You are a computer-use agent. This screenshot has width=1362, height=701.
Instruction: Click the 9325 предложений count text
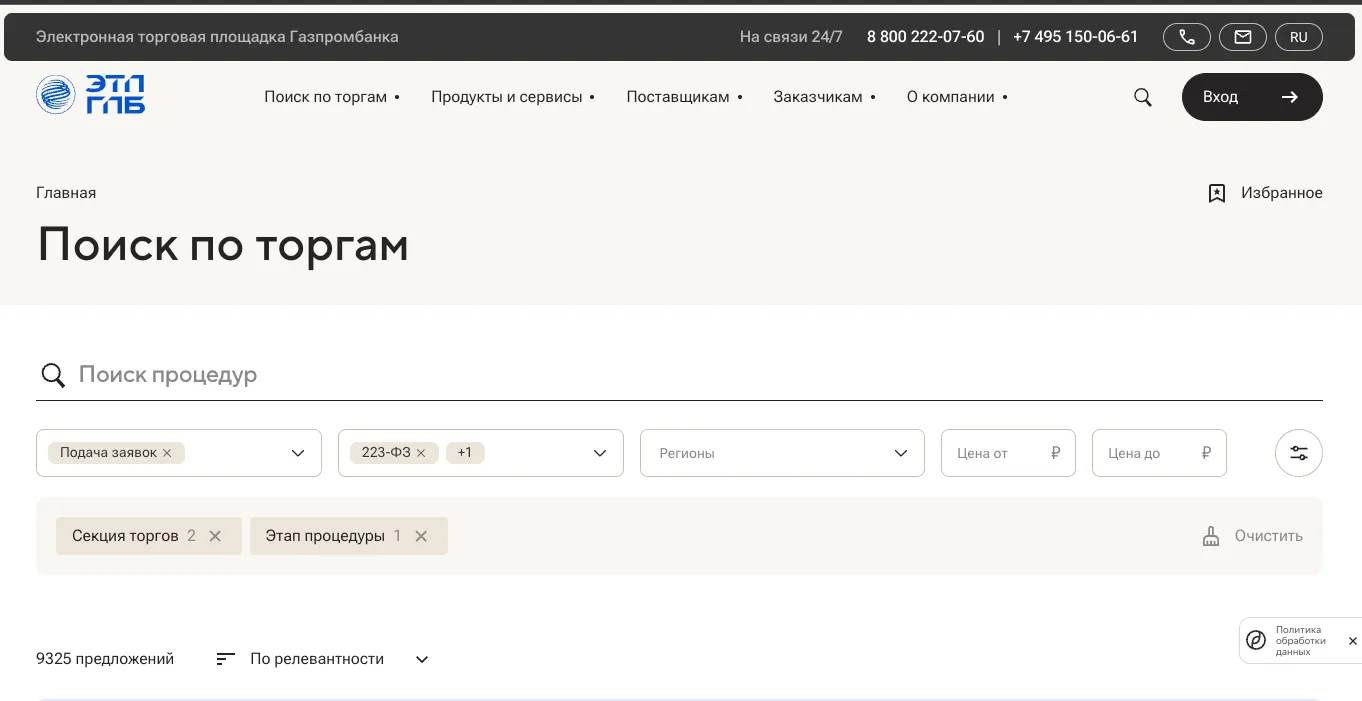(x=105, y=659)
